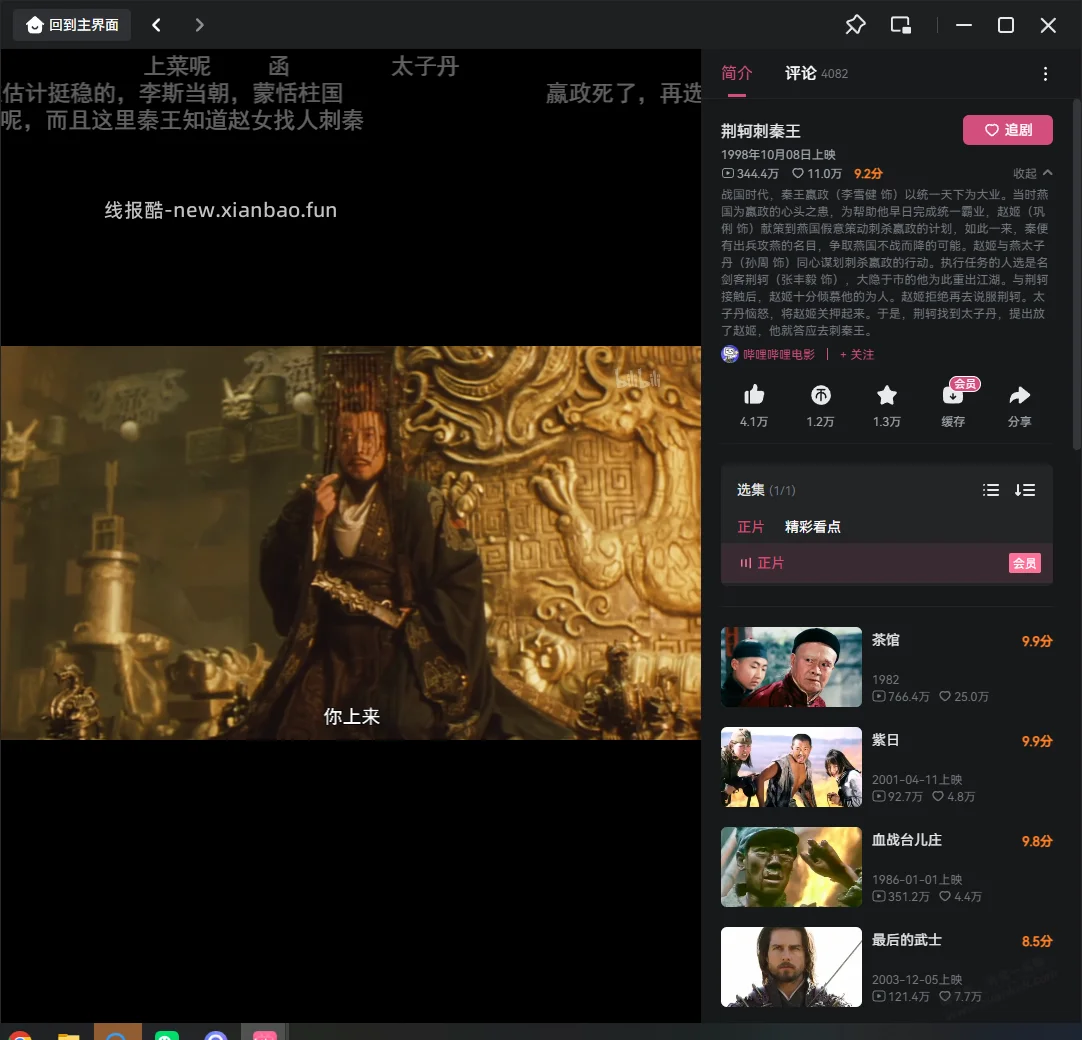Click 1998年10月08日上映 release date text
This screenshot has height=1040, width=1082.
click(x=778, y=155)
